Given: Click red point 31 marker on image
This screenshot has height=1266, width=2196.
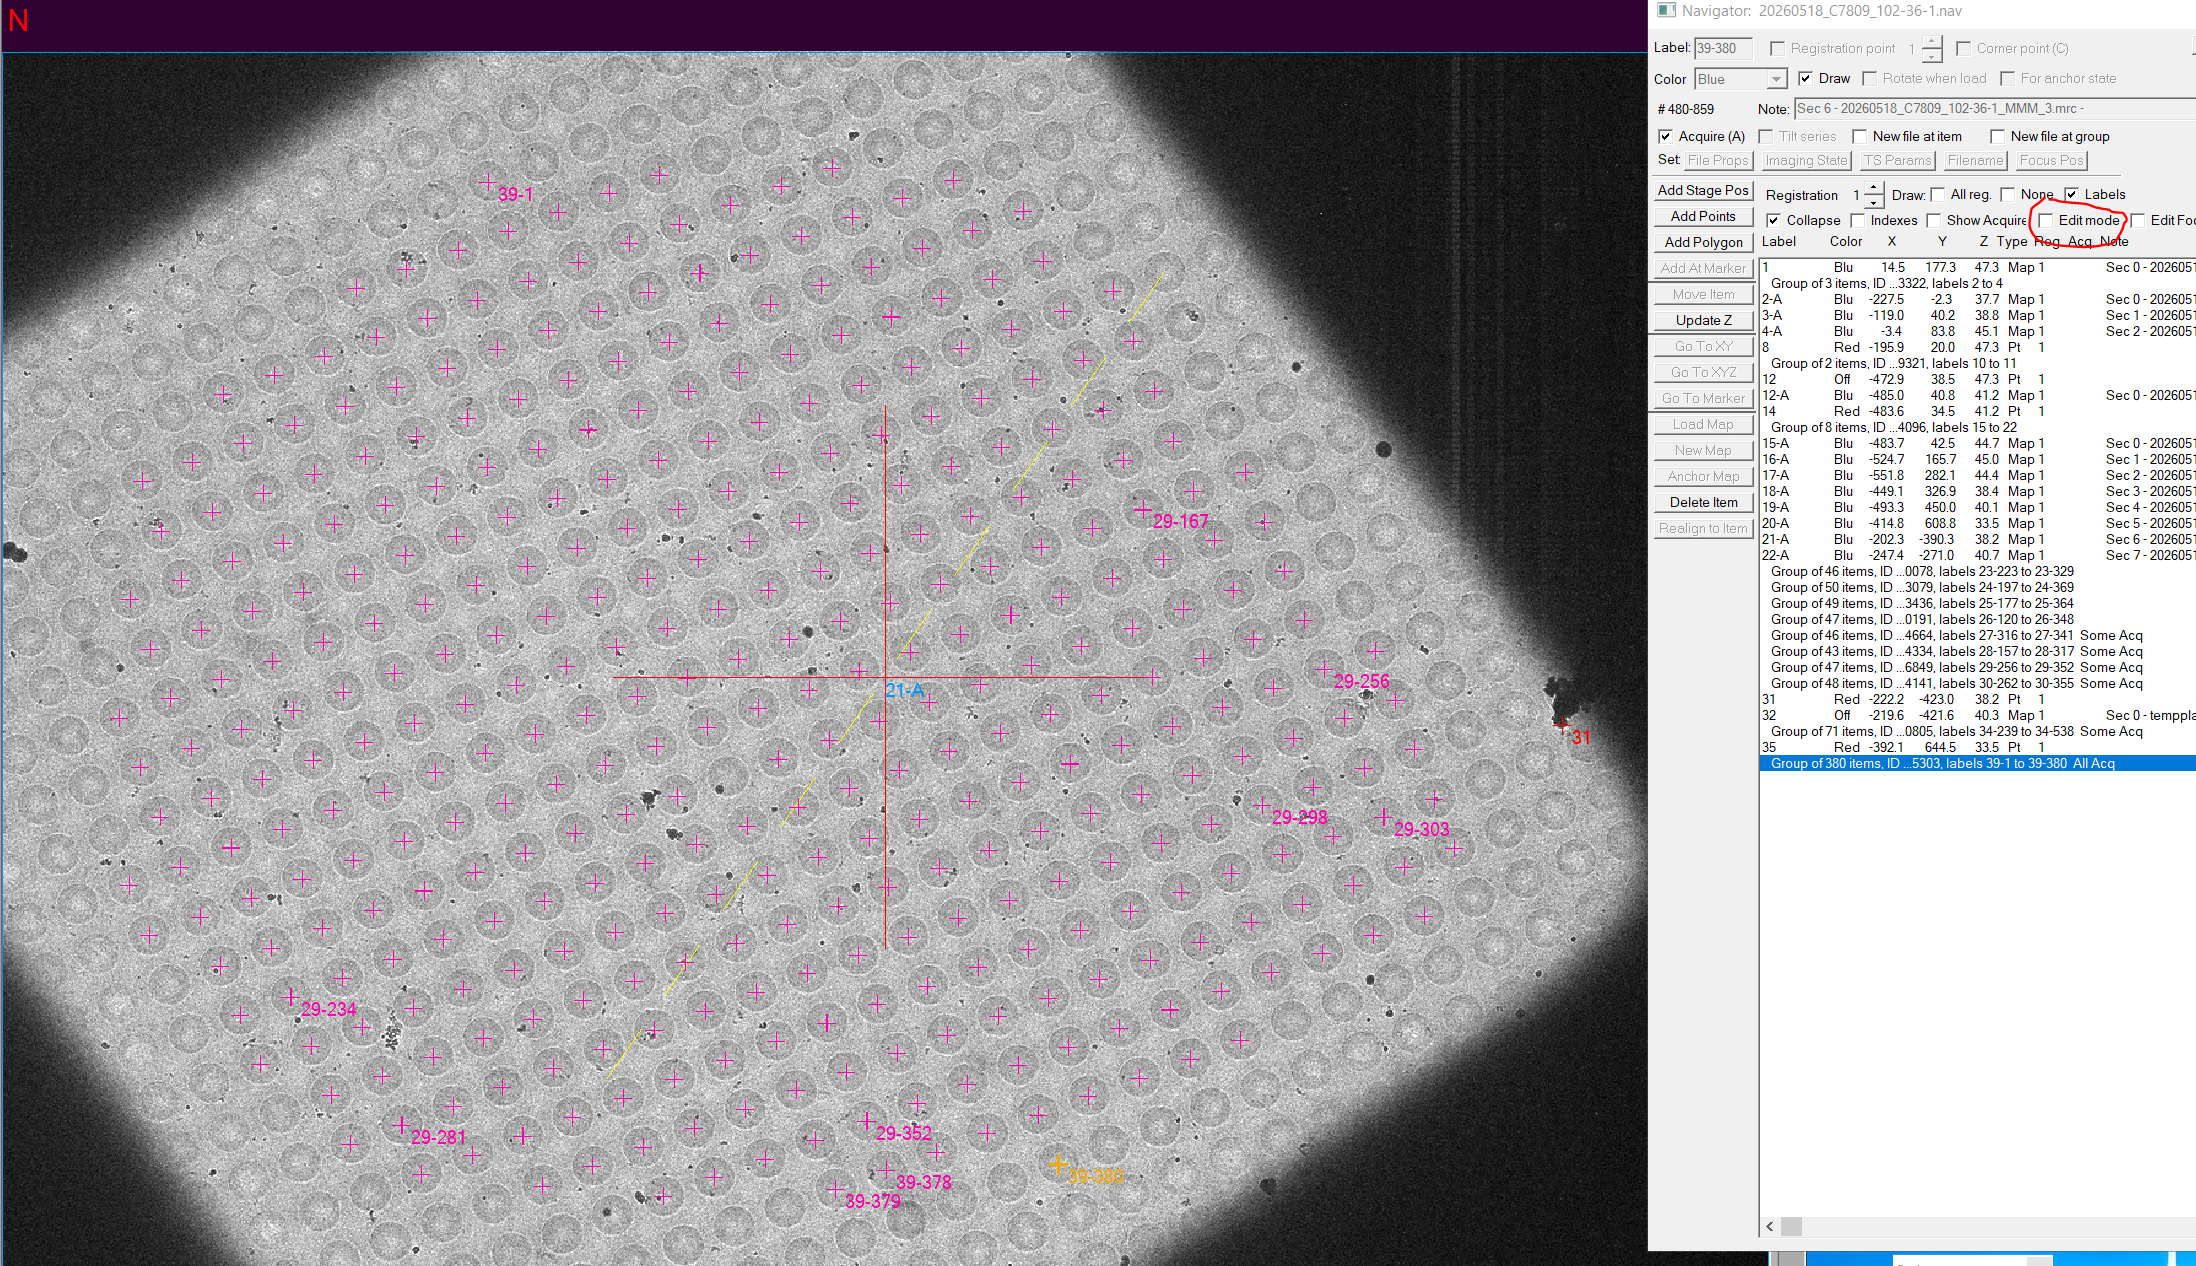Looking at the screenshot, I should tap(1564, 723).
